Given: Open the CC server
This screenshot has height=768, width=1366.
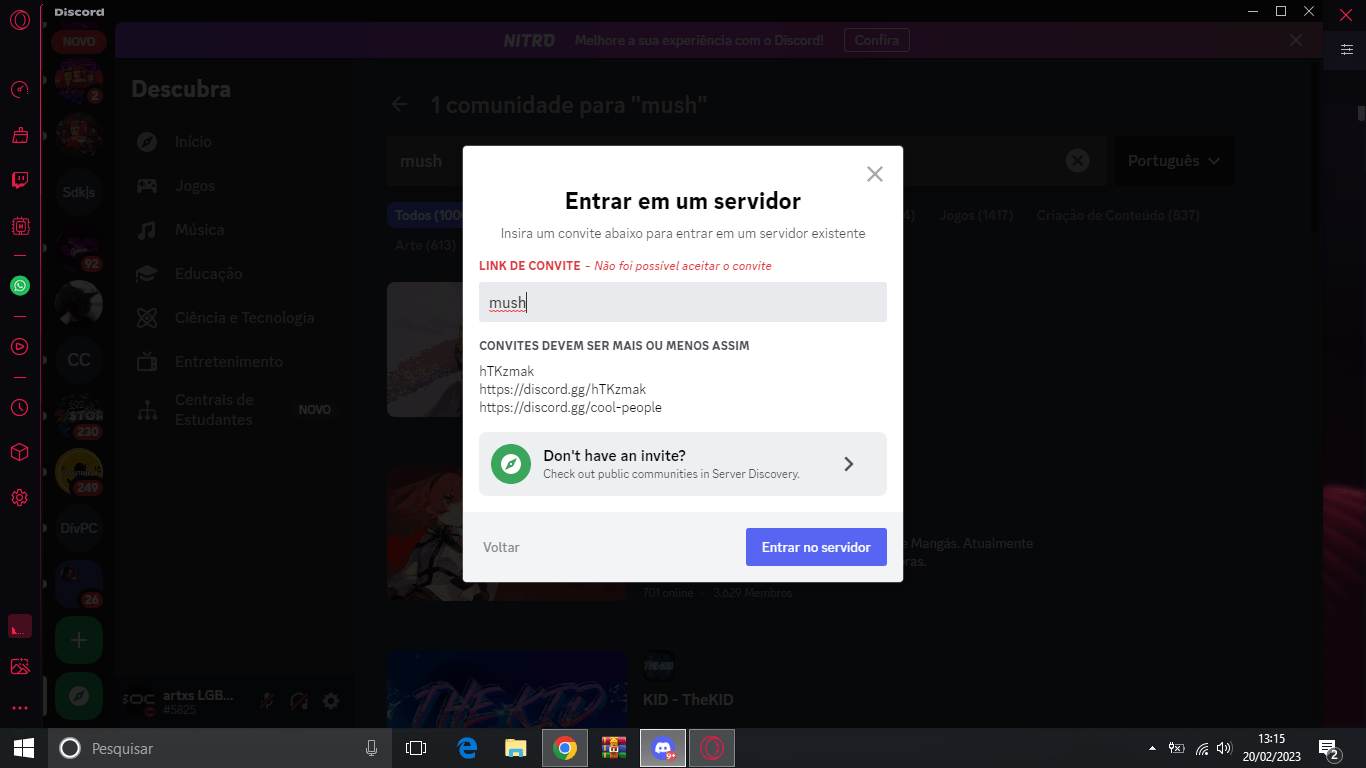Looking at the screenshot, I should [x=79, y=360].
